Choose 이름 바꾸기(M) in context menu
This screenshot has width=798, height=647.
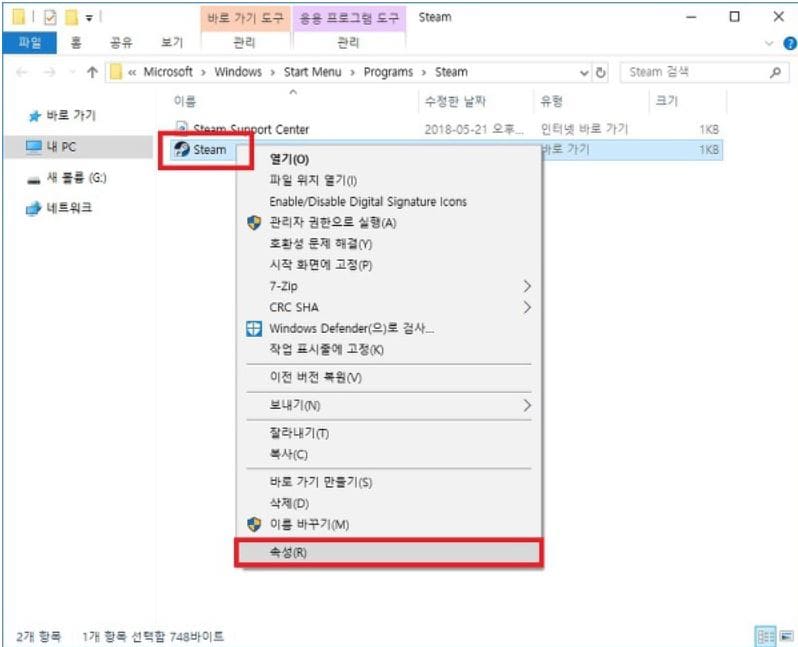tap(389, 524)
